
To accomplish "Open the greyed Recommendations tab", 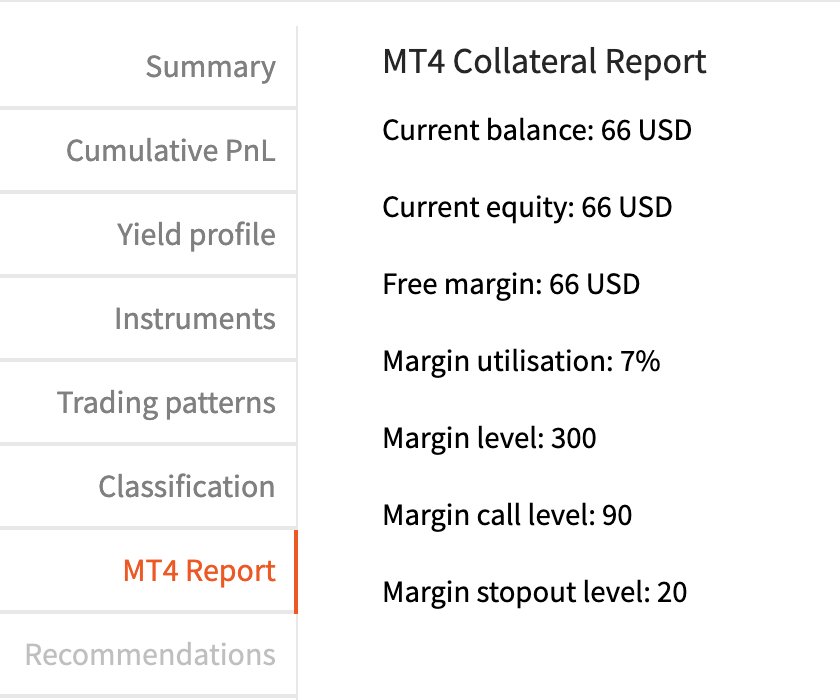I will tap(150, 654).
